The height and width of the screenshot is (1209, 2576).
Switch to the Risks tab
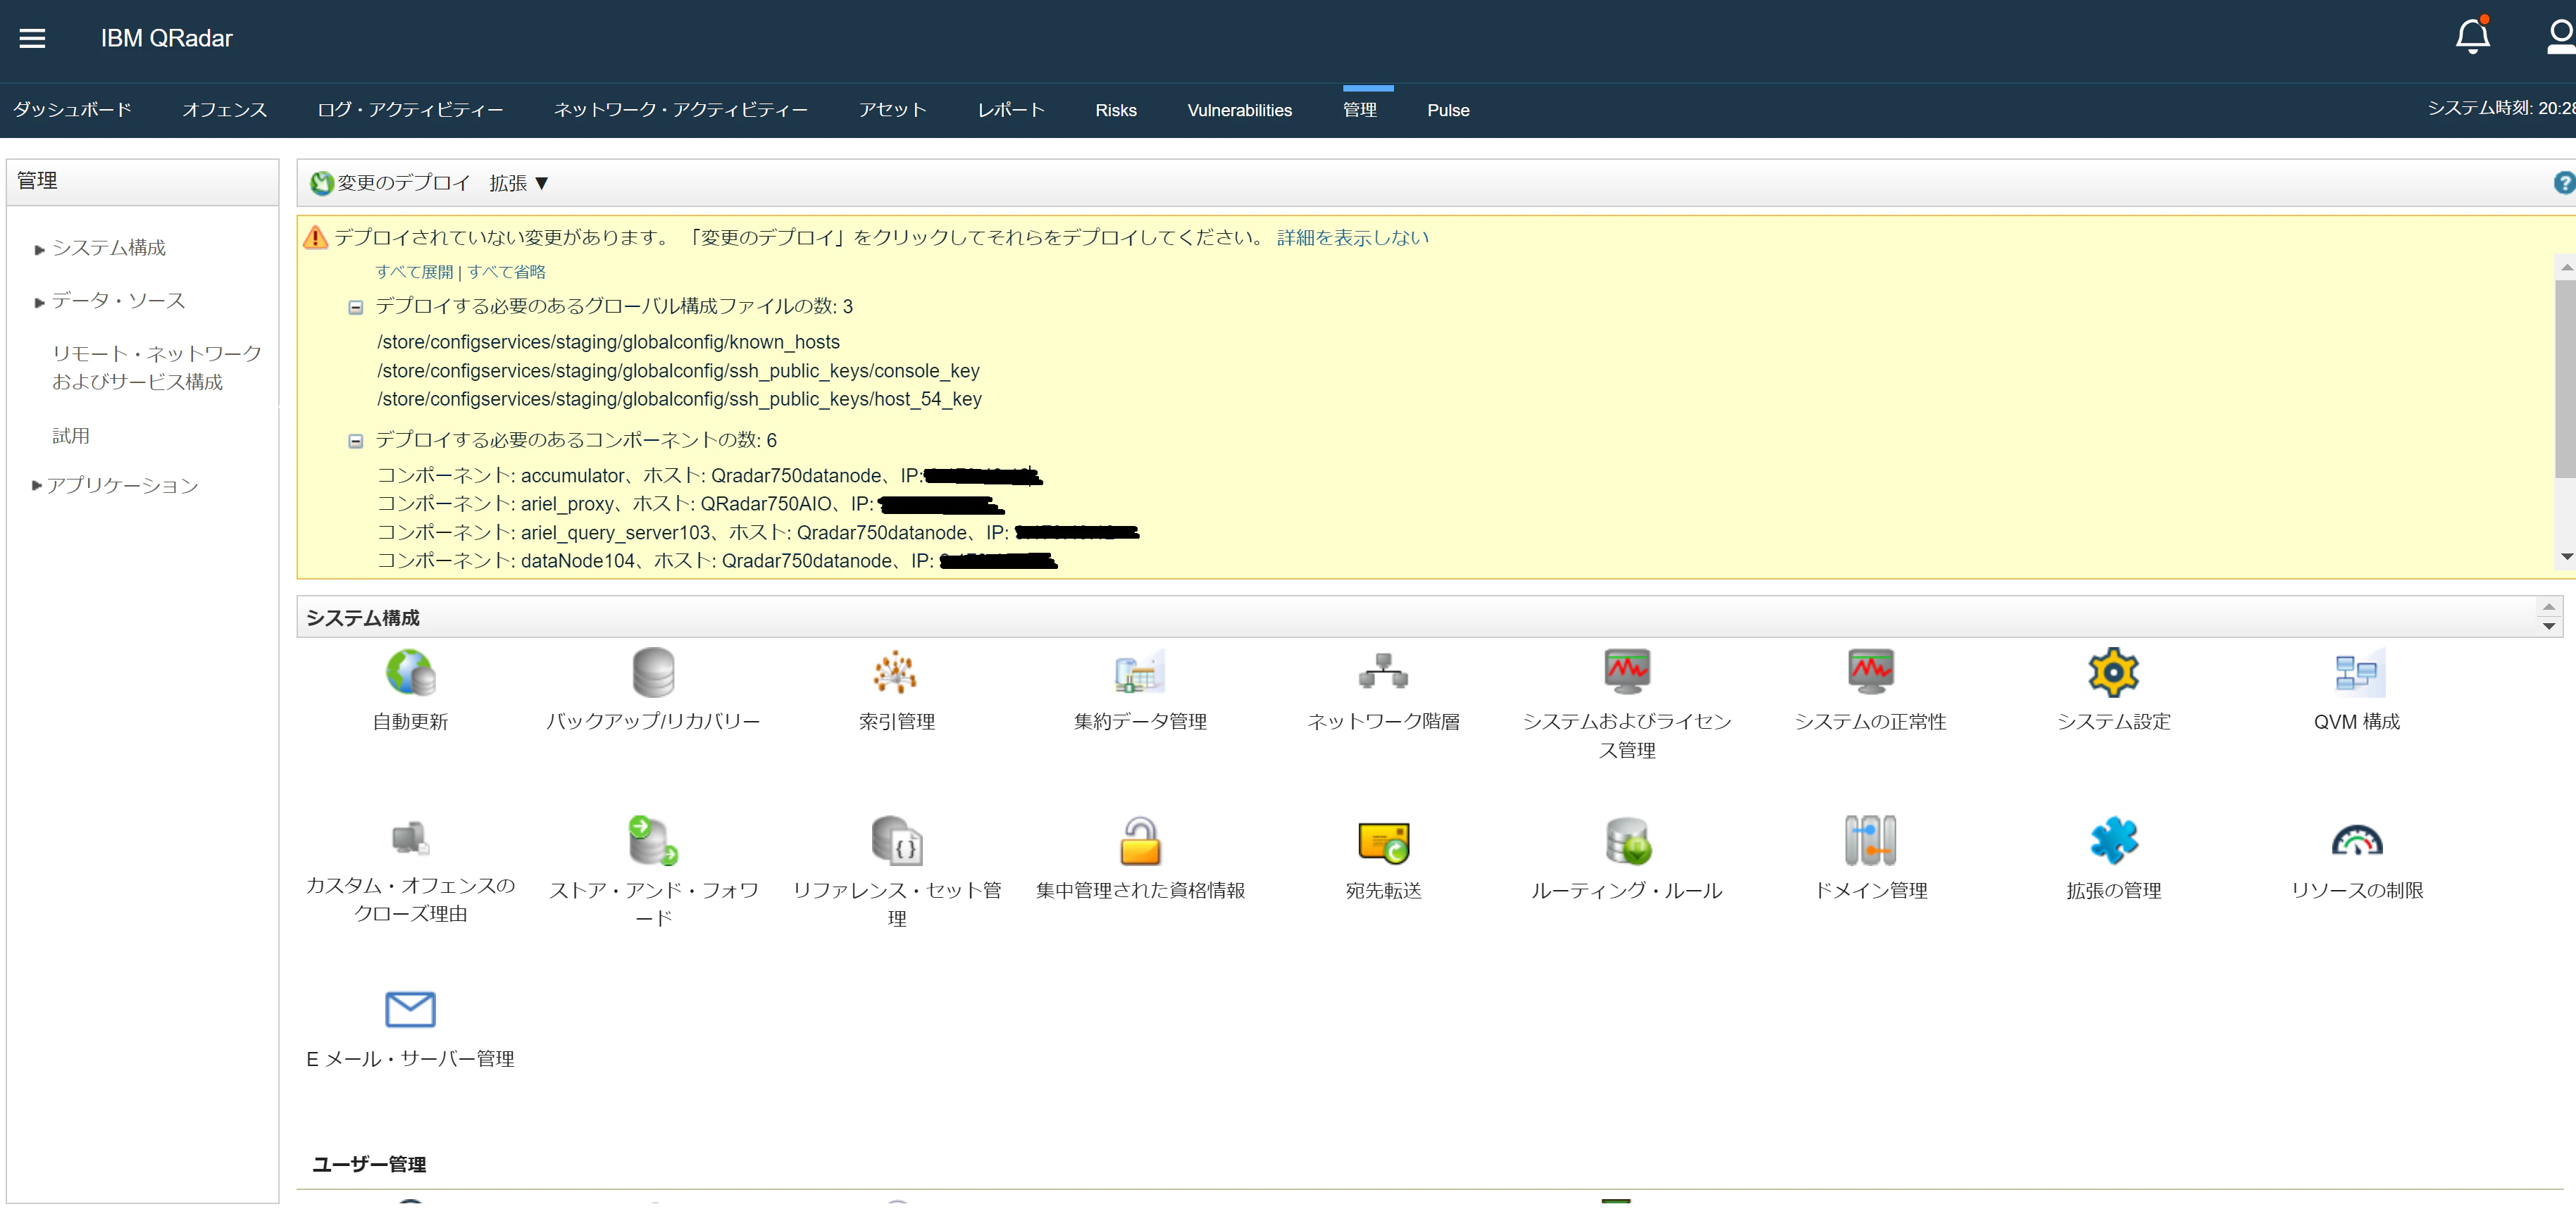coord(1115,110)
